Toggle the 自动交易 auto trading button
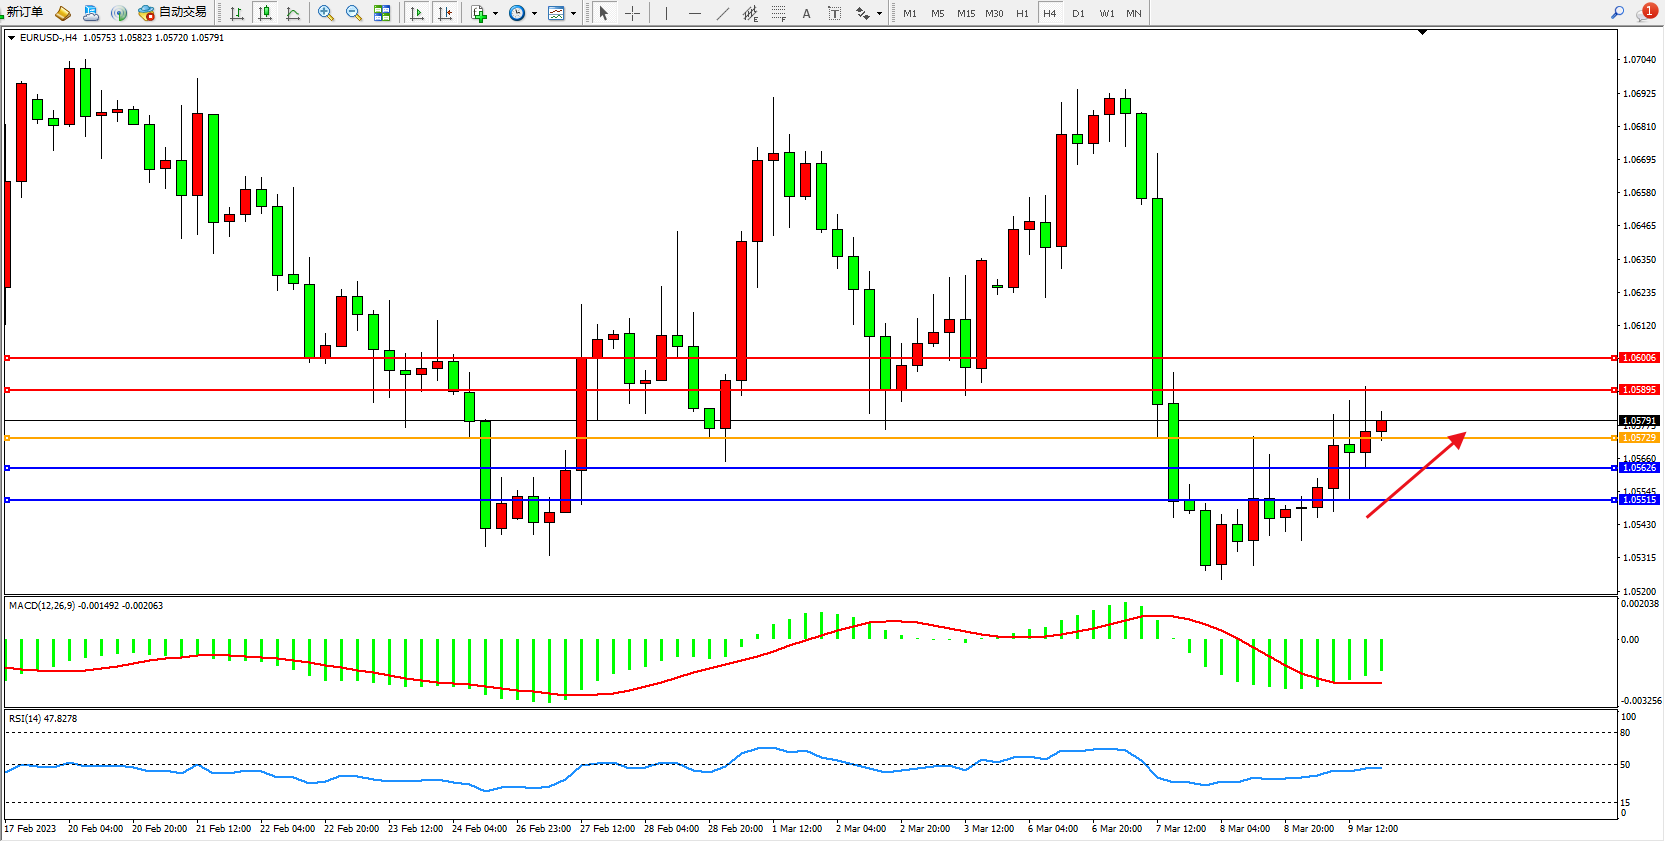1665x842 pixels. coord(173,12)
